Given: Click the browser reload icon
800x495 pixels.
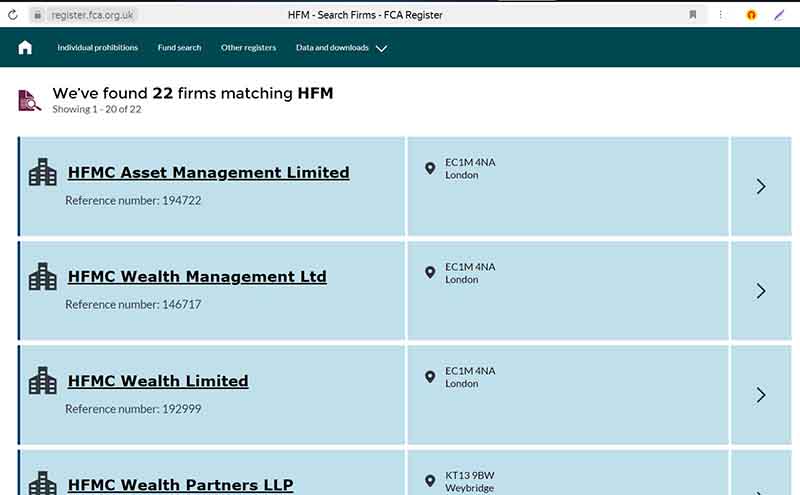Looking at the screenshot, I should click(x=13, y=15).
